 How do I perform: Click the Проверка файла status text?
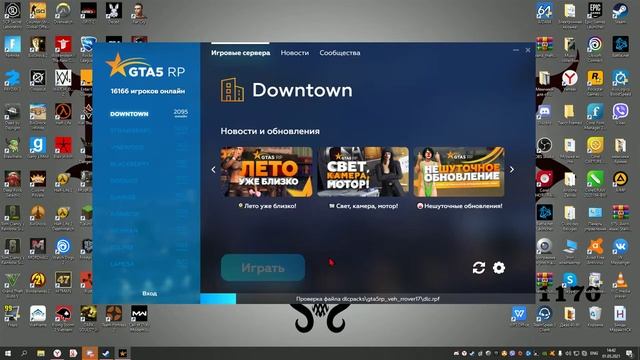(368, 299)
